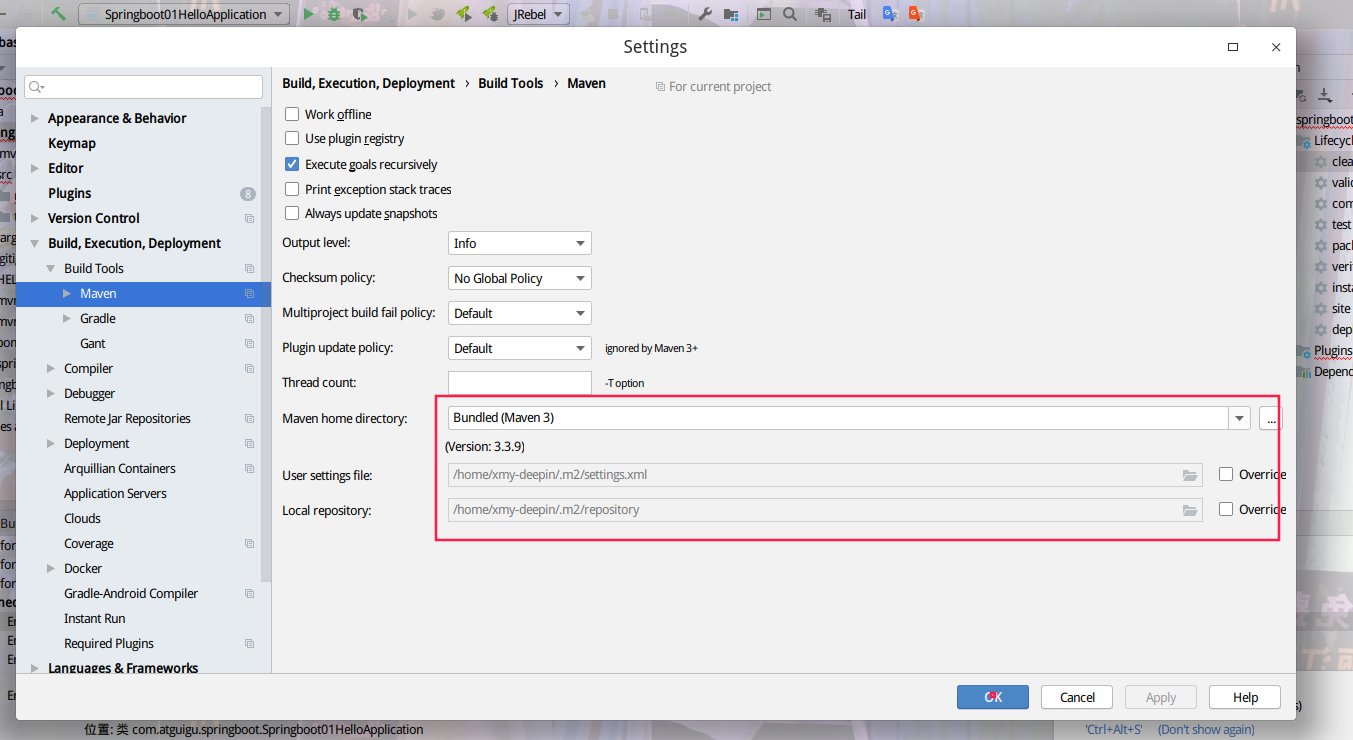Click the Help button
This screenshot has height=740, width=1353.
(x=1245, y=697)
